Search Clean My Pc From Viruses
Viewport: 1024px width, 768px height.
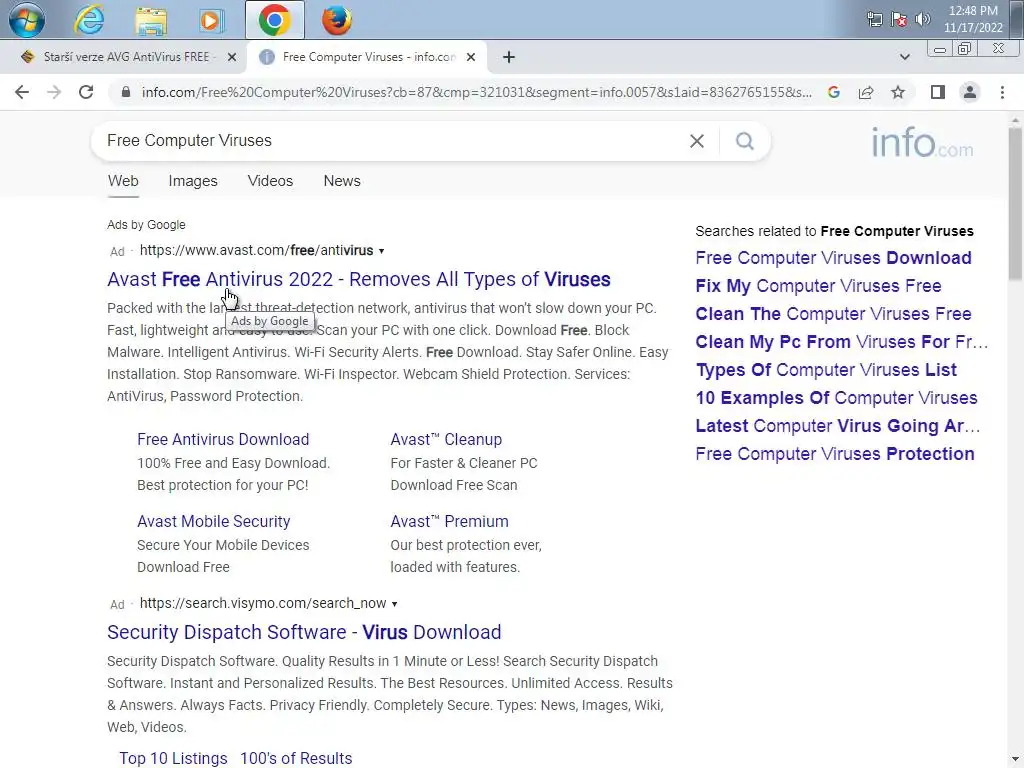click(x=841, y=342)
